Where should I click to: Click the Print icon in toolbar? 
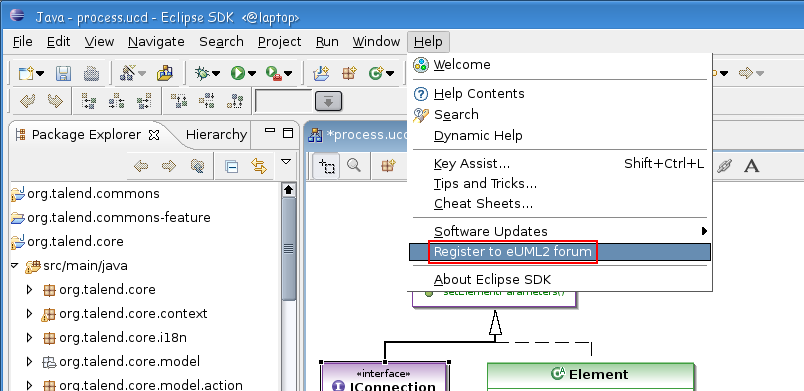point(91,74)
